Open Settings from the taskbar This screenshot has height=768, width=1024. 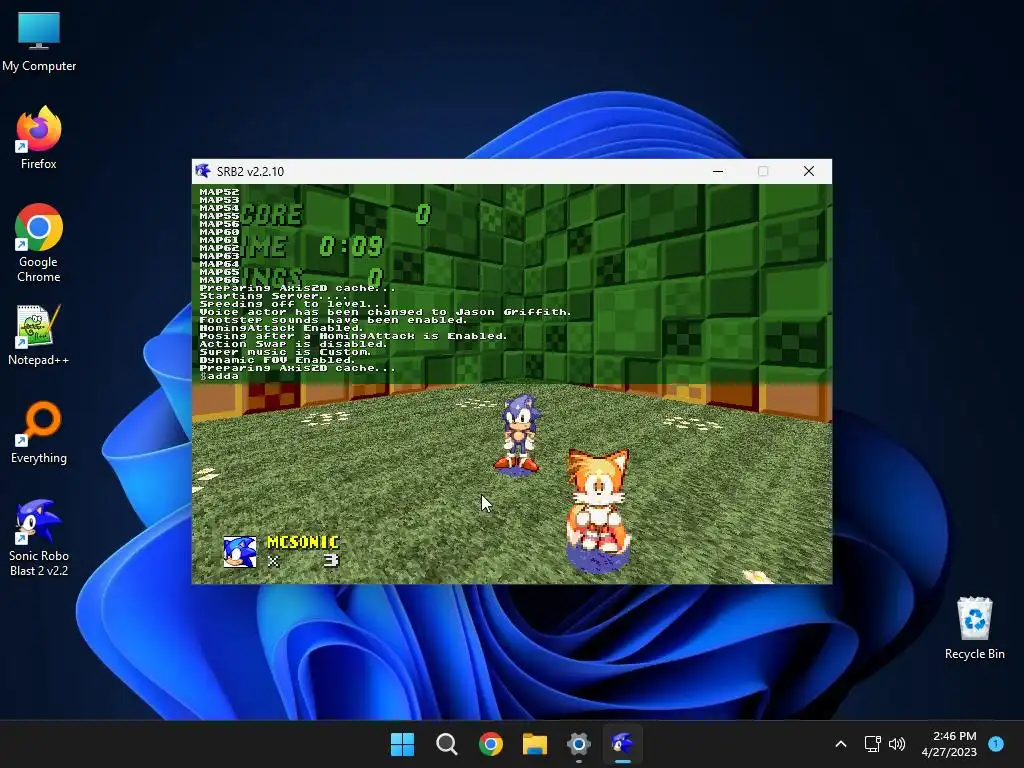tap(579, 744)
